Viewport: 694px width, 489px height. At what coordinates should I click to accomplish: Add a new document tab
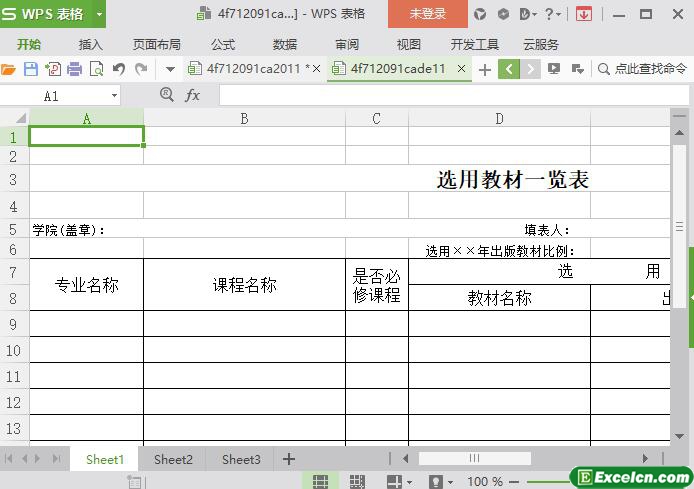485,69
